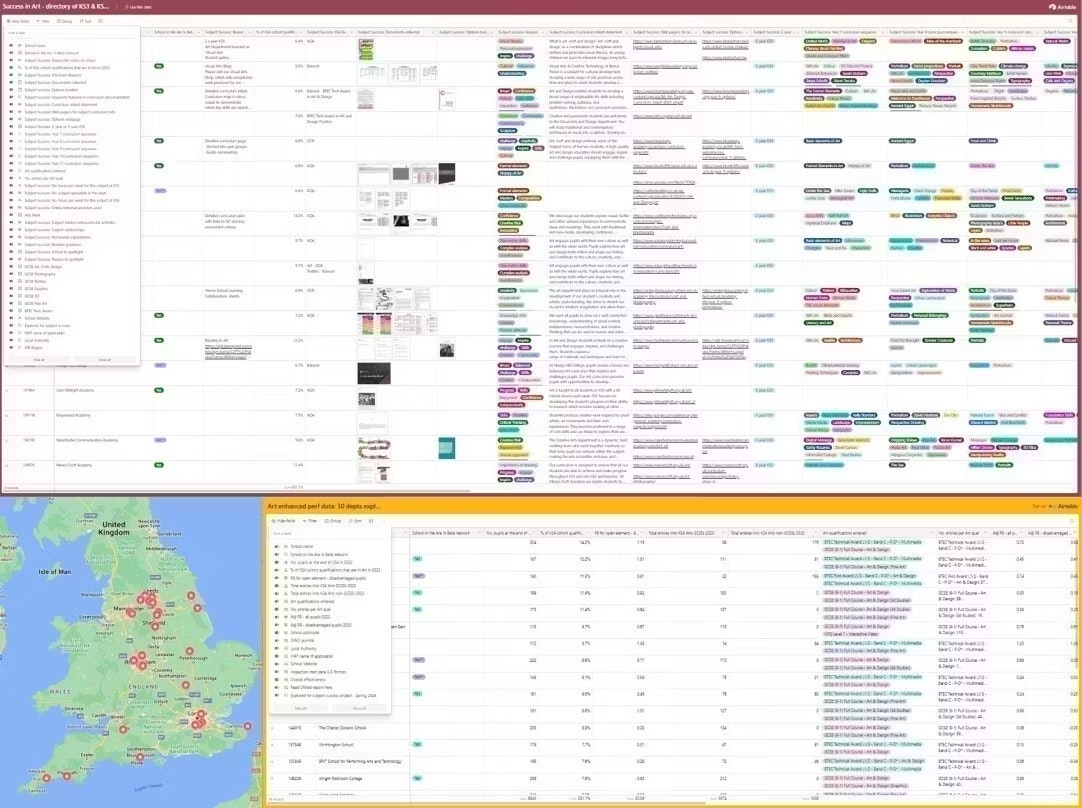The image size is (1082, 808).
Task: Click the map marker near Peterborough
Action: coord(188,651)
